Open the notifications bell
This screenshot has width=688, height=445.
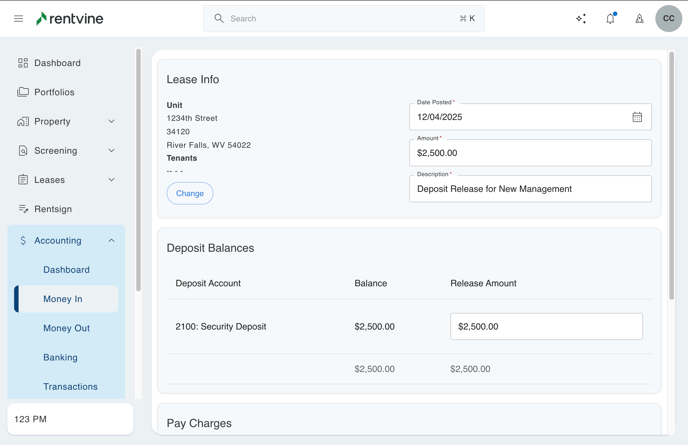pos(610,18)
